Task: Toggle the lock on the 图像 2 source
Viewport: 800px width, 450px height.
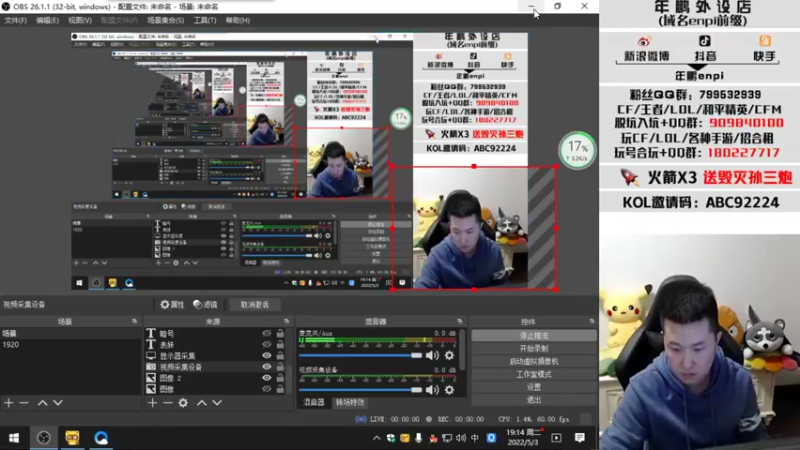Action: 280,378
